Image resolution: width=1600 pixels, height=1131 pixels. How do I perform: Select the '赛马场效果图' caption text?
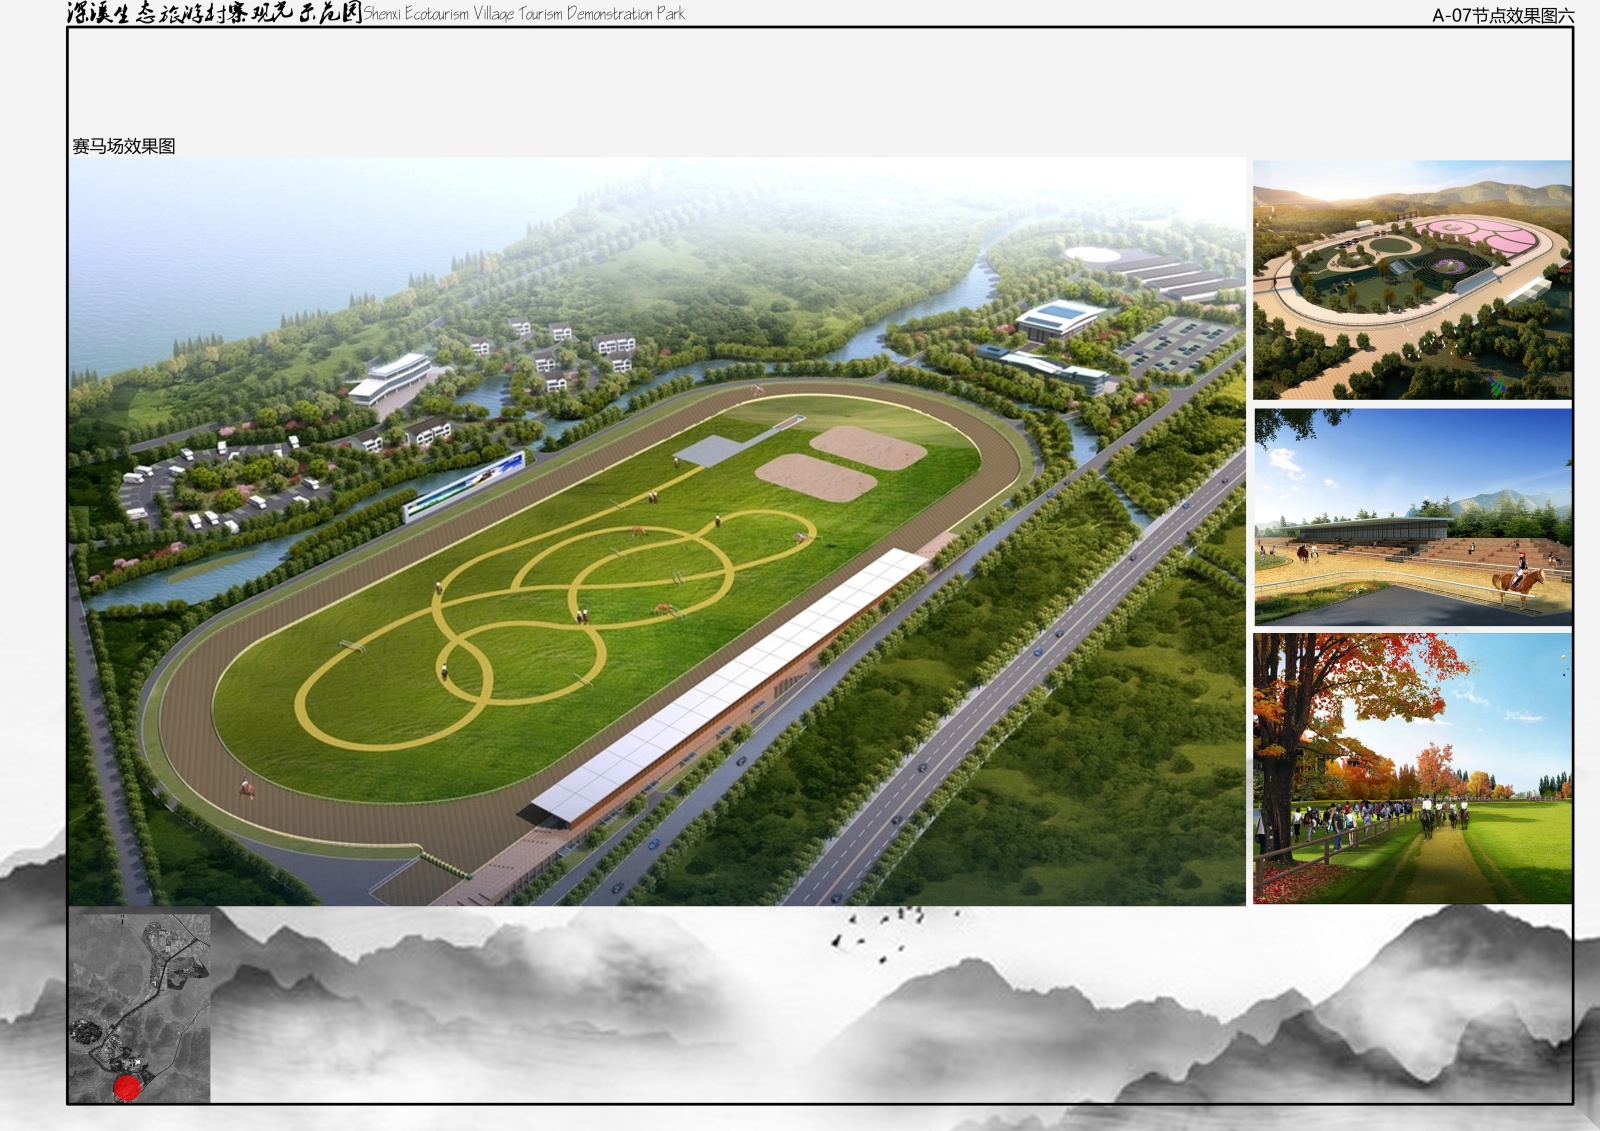(x=124, y=146)
